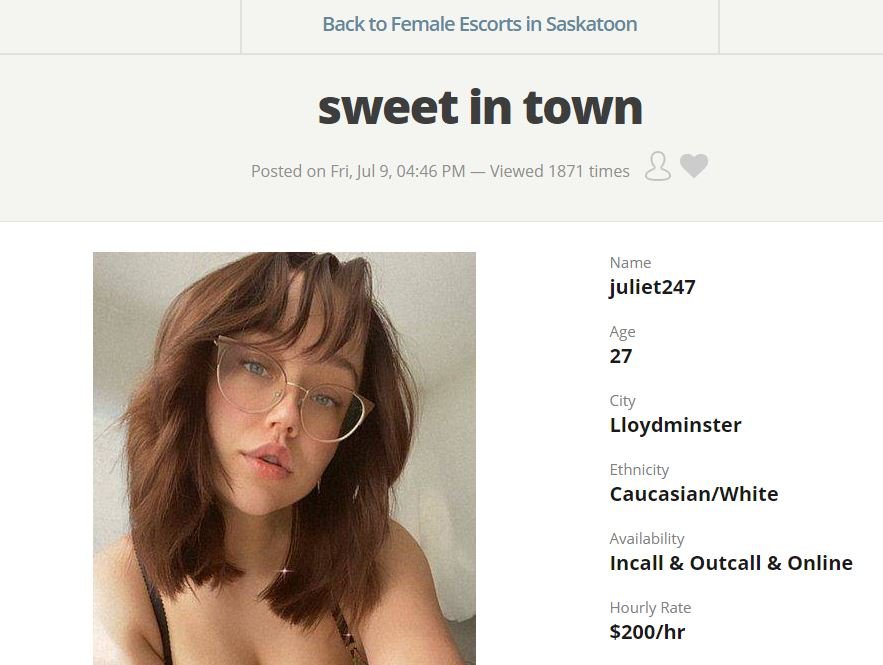
Task: Click the 'sweet in town' heading
Action: coord(480,108)
